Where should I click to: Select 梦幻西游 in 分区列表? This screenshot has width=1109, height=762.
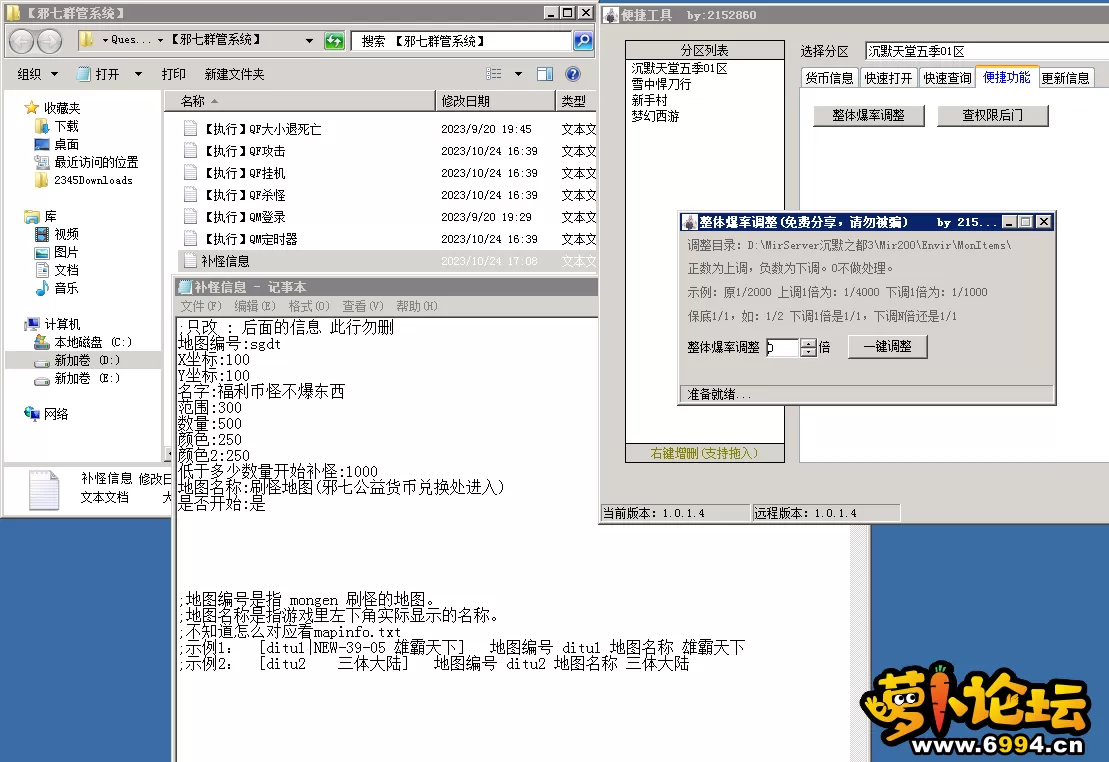pyautogui.click(x=656, y=116)
